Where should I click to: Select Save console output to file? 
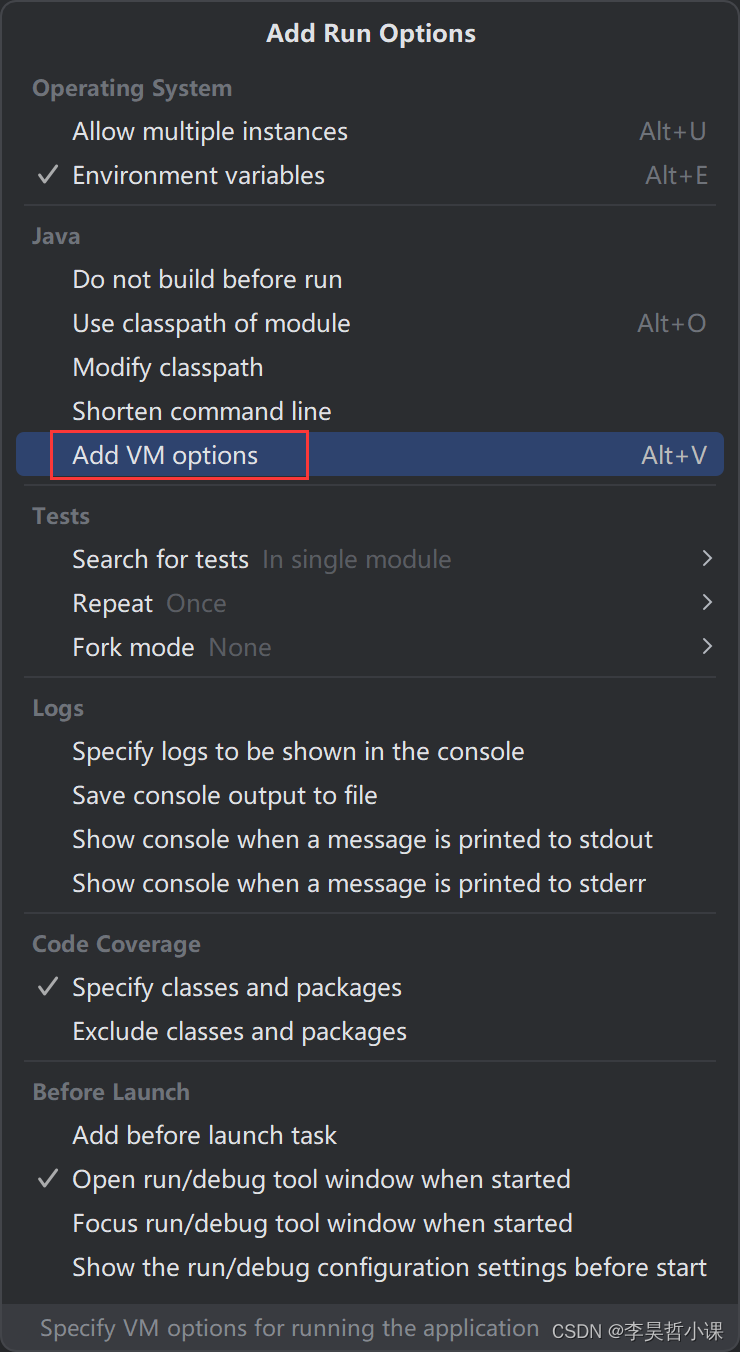tap(370, 795)
